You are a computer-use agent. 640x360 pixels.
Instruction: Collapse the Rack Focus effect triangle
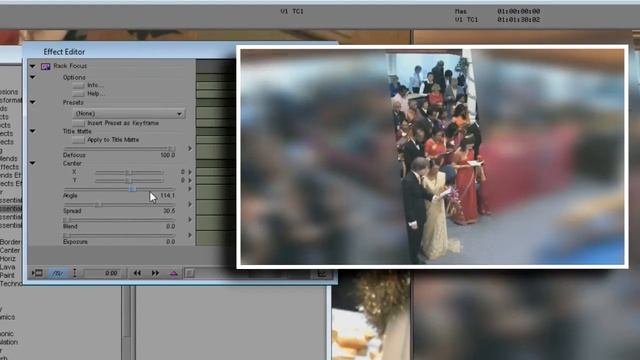(x=32, y=66)
